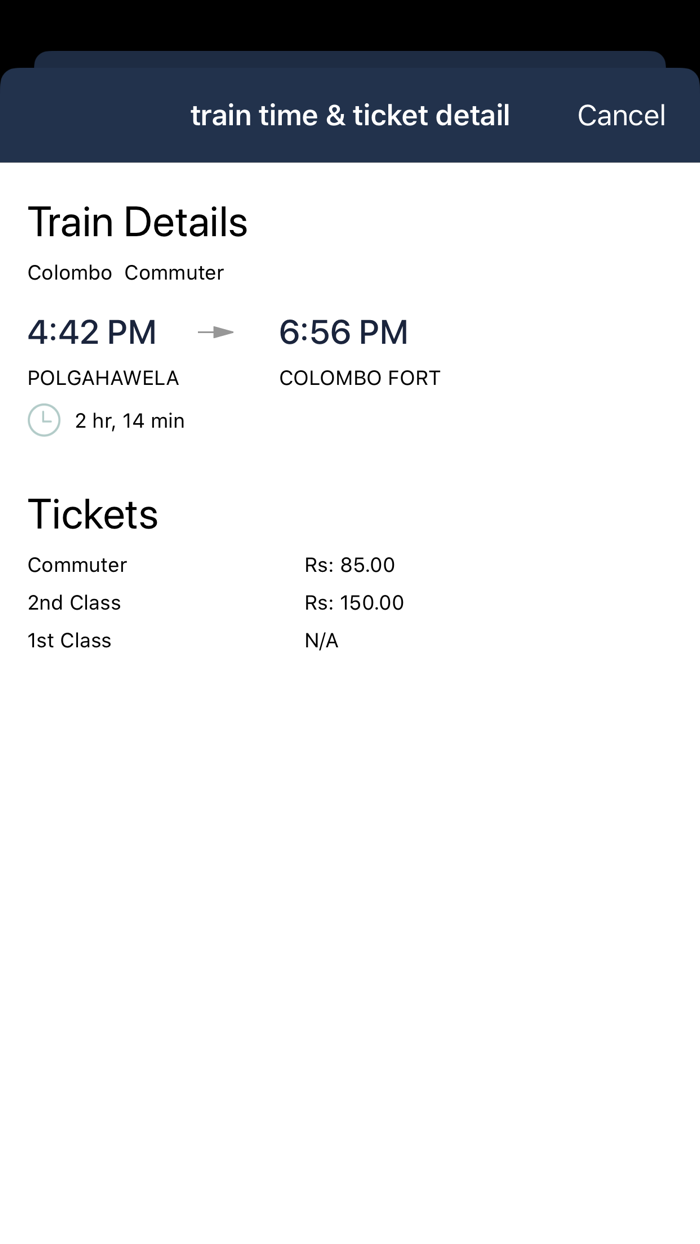Click the 4:42 PM departure time
Viewport: 700px width, 1244px height.
pyautogui.click(x=92, y=331)
